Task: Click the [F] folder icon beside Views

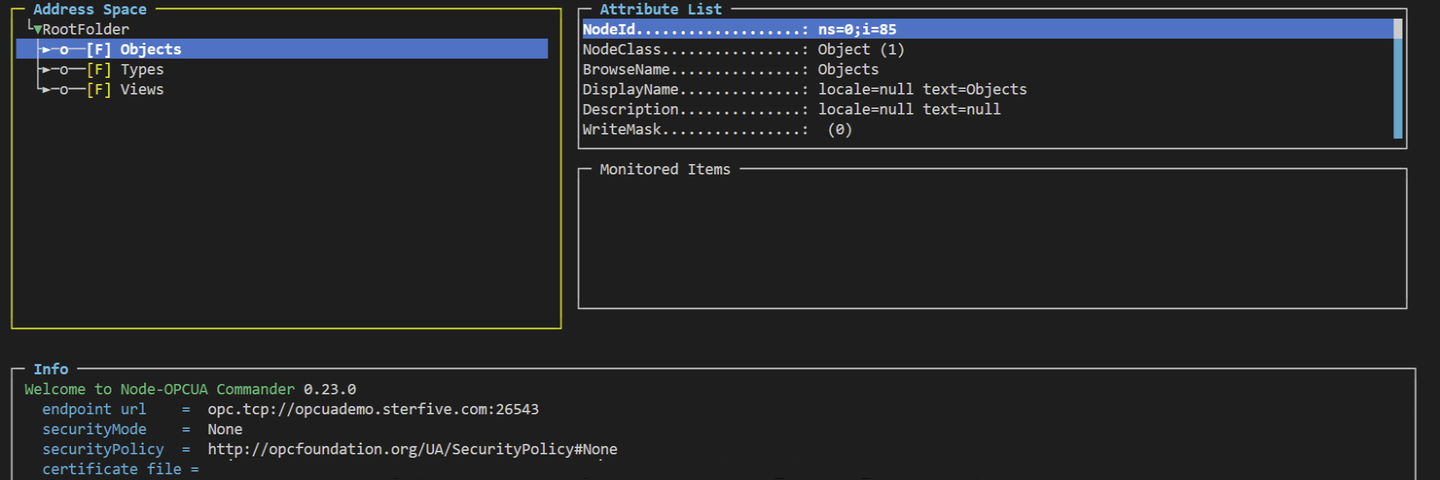Action: [x=98, y=90]
